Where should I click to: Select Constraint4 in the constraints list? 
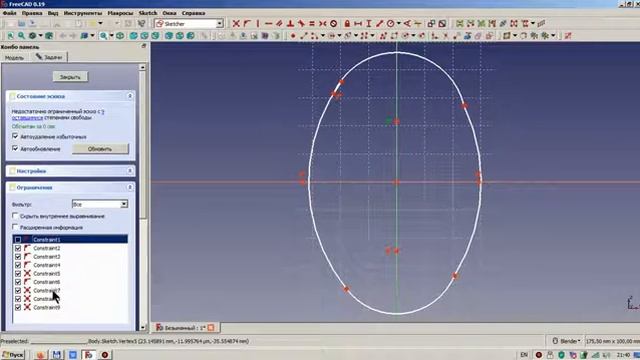pyautogui.click(x=47, y=265)
